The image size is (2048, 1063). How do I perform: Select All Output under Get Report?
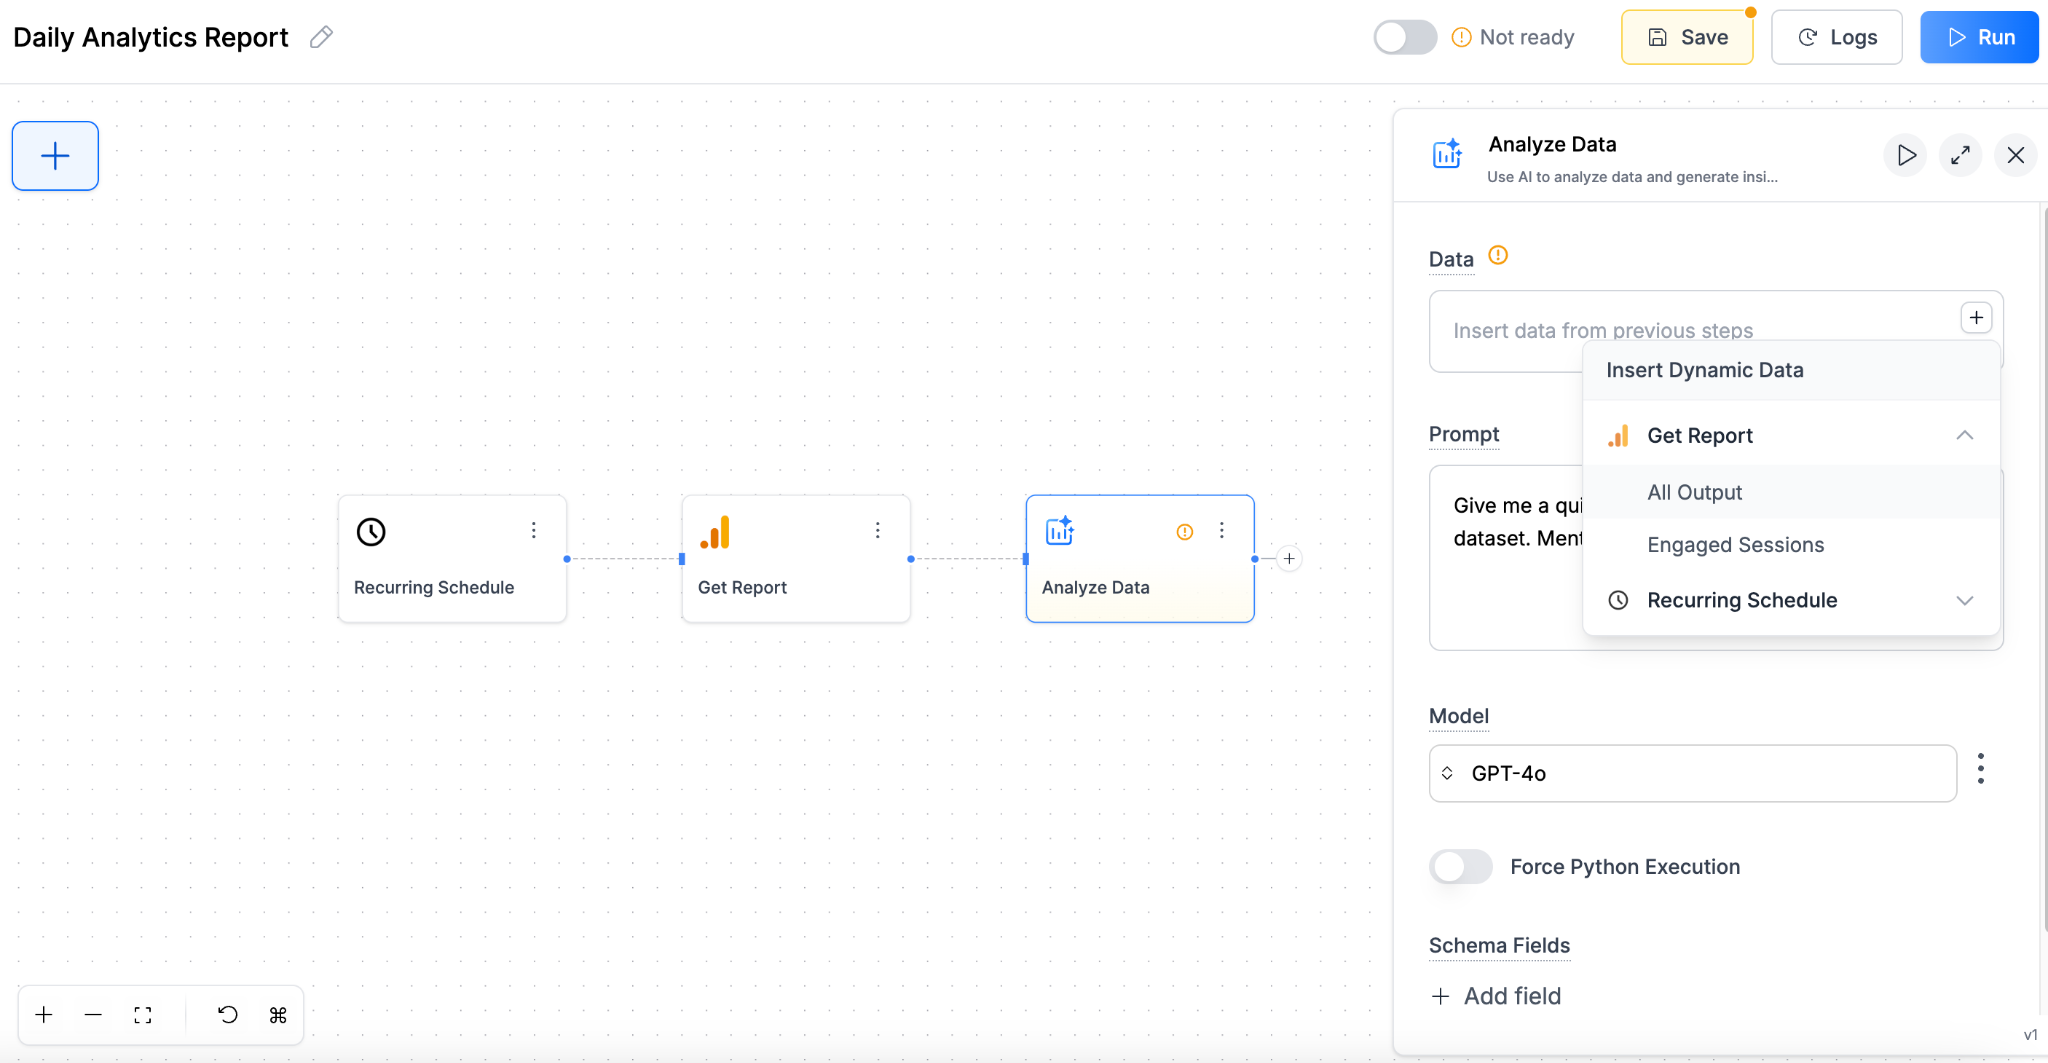coord(1694,492)
